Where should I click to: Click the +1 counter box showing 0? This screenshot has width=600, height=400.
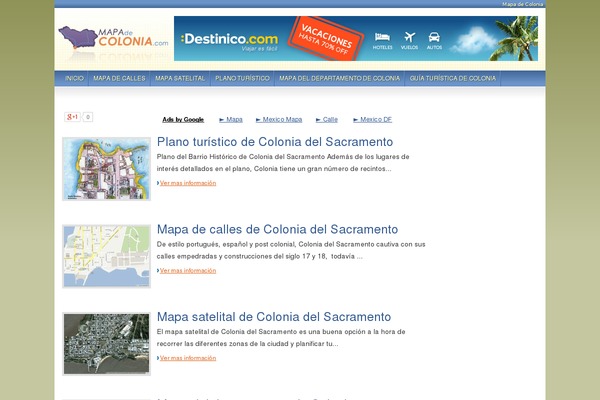pyautogui.click(x=88, y=117)
